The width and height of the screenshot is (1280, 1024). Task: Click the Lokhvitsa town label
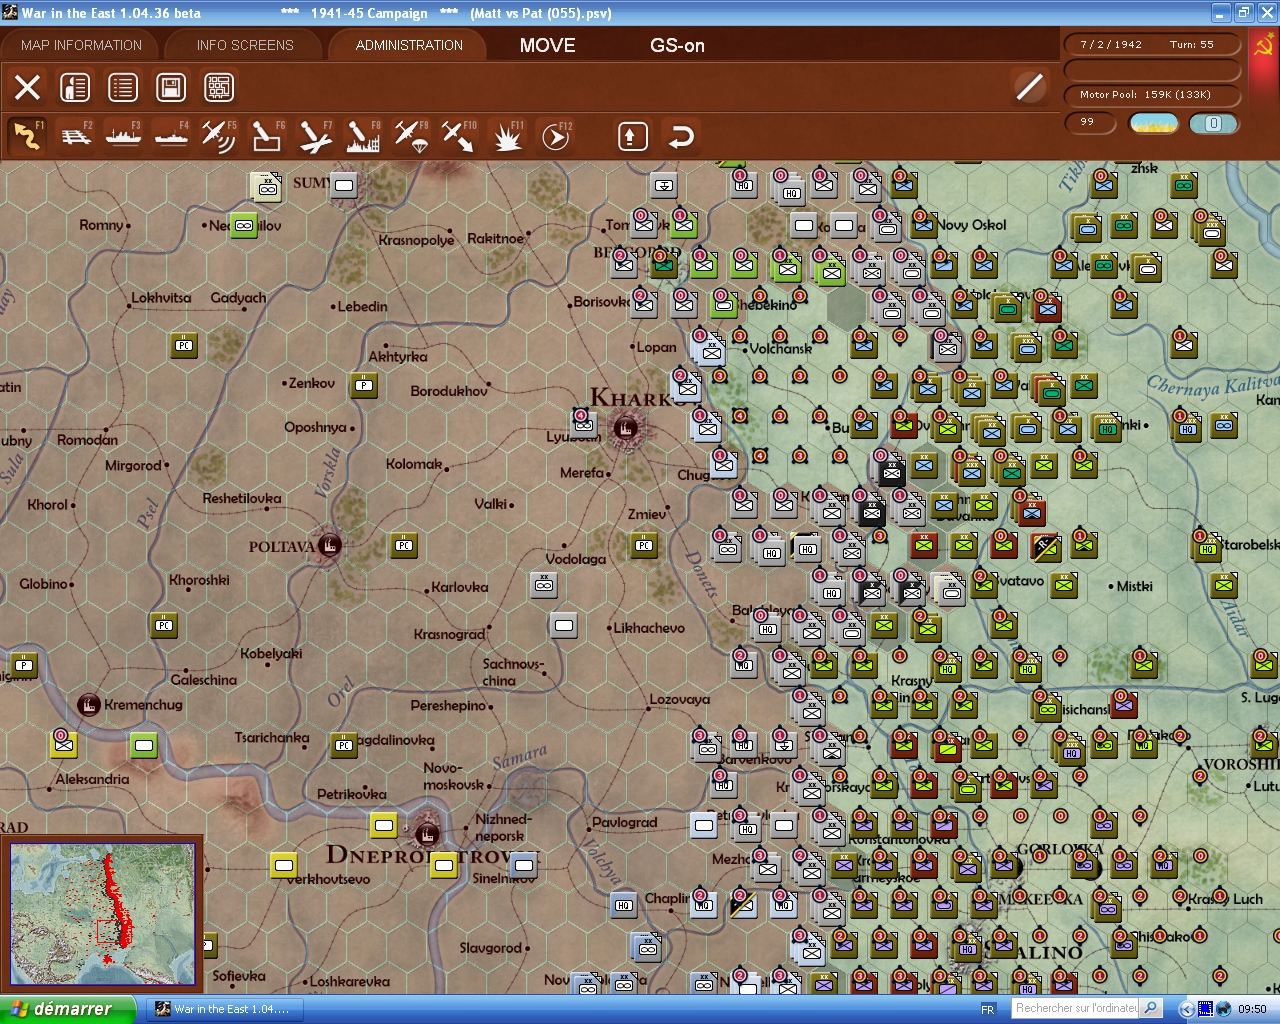[x=161, y=298]
